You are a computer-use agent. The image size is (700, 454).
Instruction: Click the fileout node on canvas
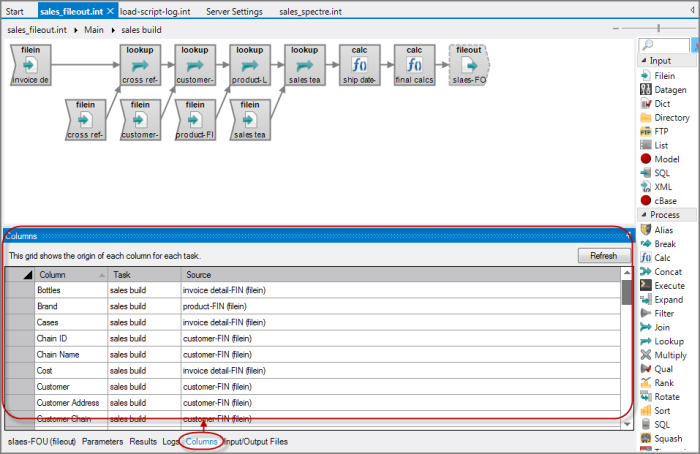pos(468,65)
